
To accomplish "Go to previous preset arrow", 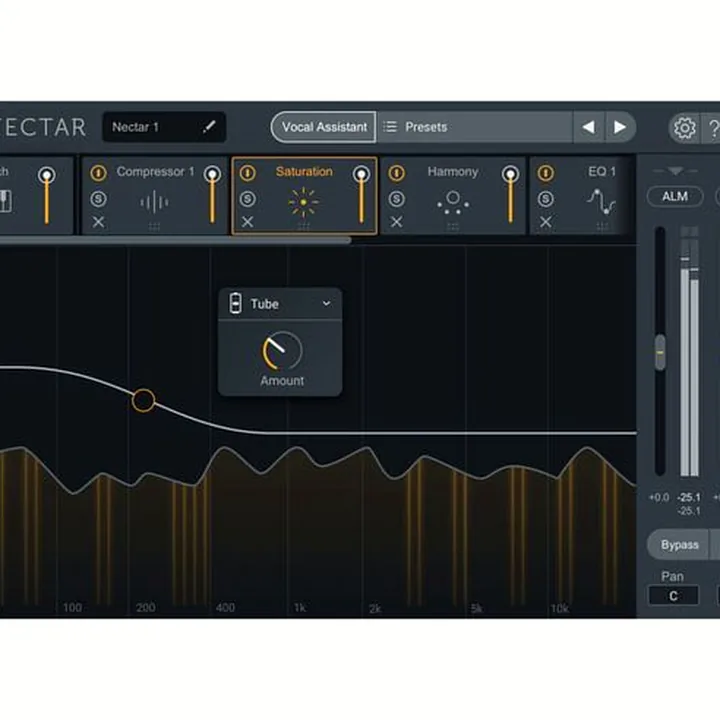I will [589, 127].
